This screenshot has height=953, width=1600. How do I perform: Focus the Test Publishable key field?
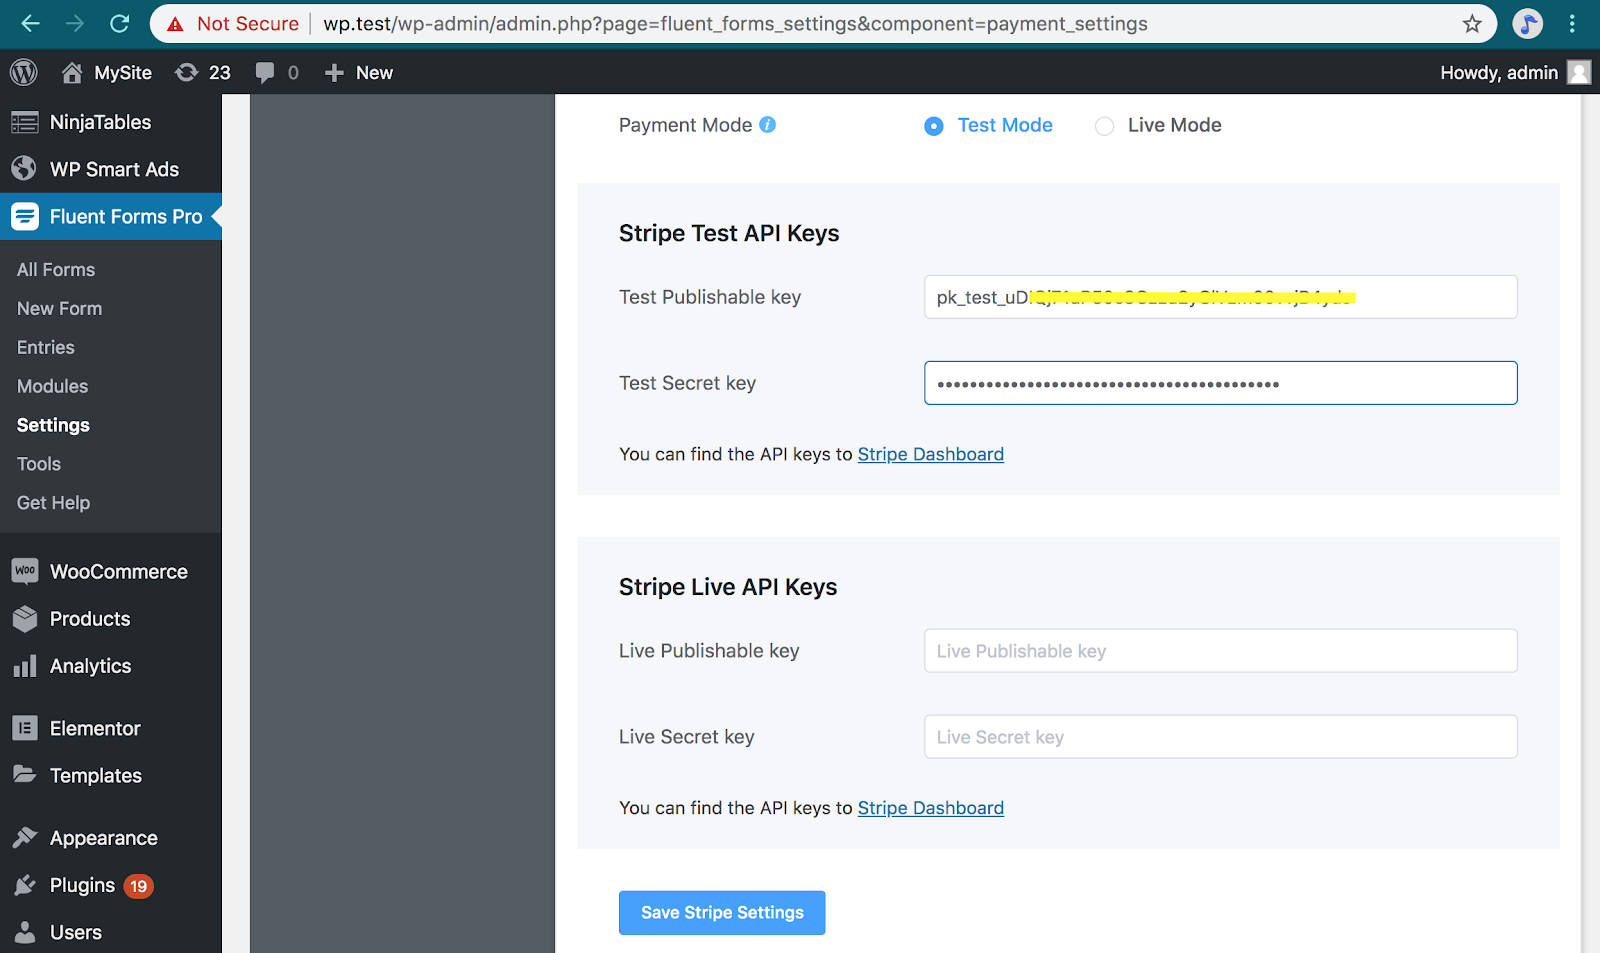coord(1221,297)
